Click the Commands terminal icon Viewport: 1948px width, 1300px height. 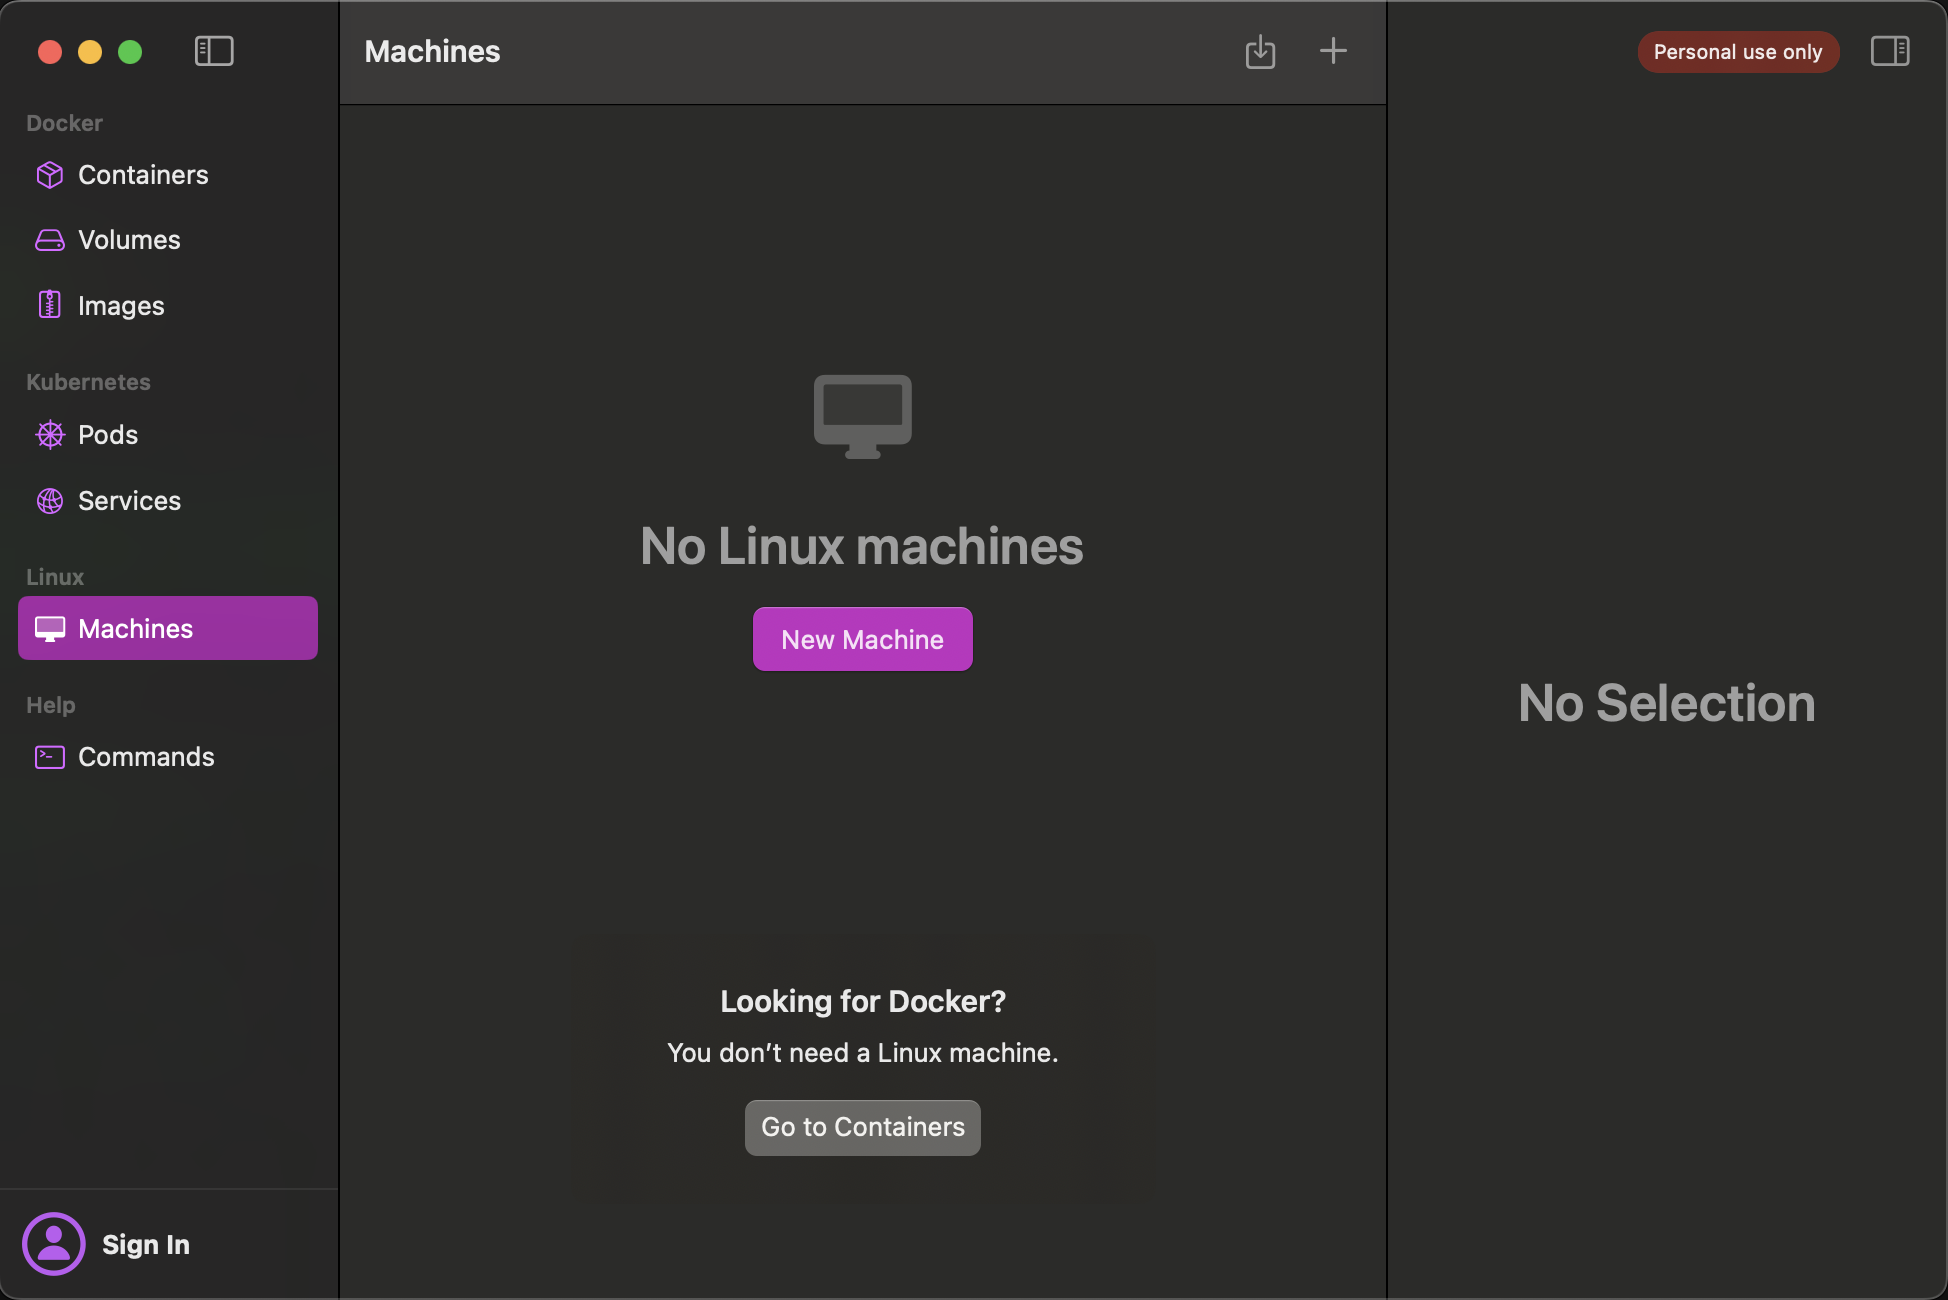click(x=50, y=757)
